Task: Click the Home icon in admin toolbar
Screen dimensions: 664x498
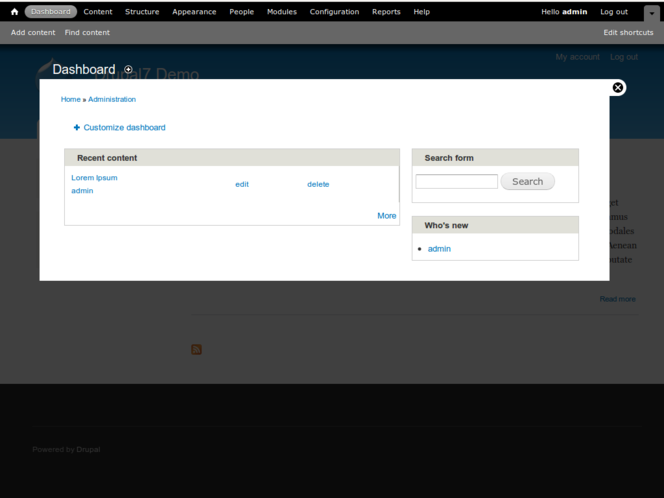Action: pyautogui.click(x=14, y=12)
